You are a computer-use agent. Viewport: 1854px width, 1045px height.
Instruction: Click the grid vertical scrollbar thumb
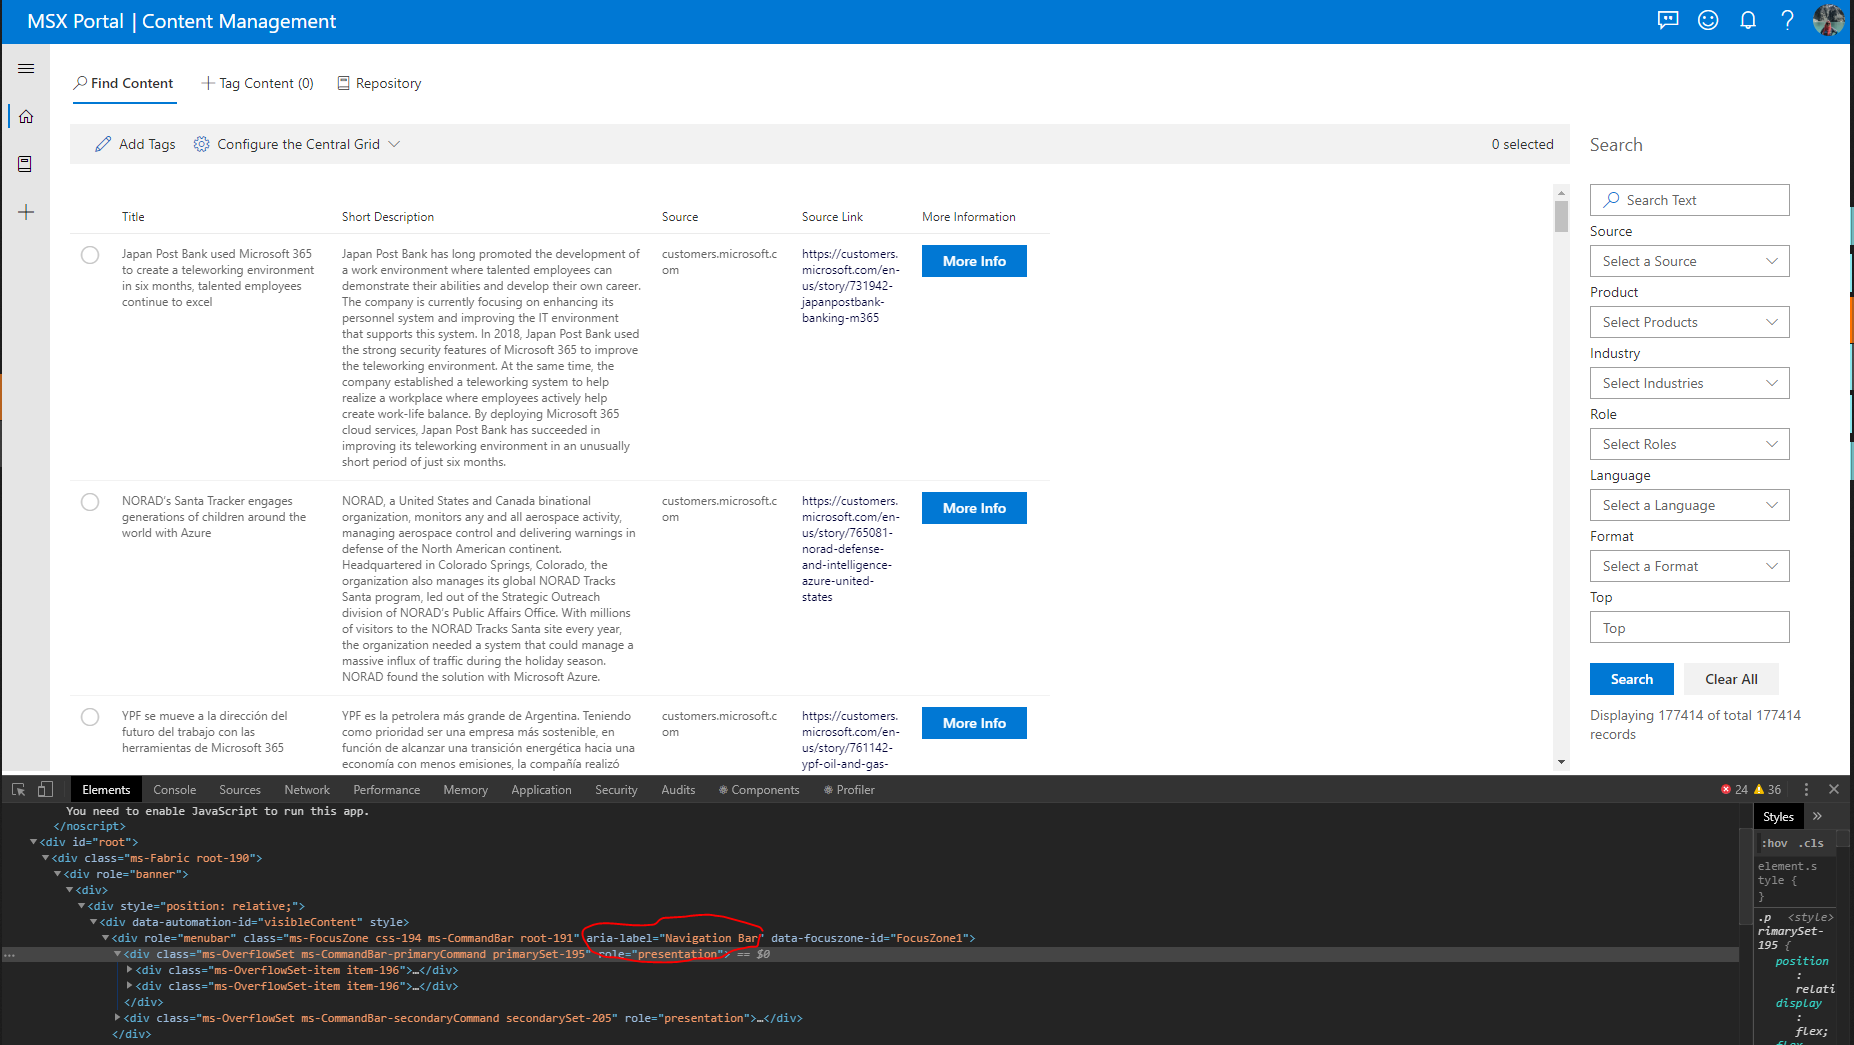1561,216
